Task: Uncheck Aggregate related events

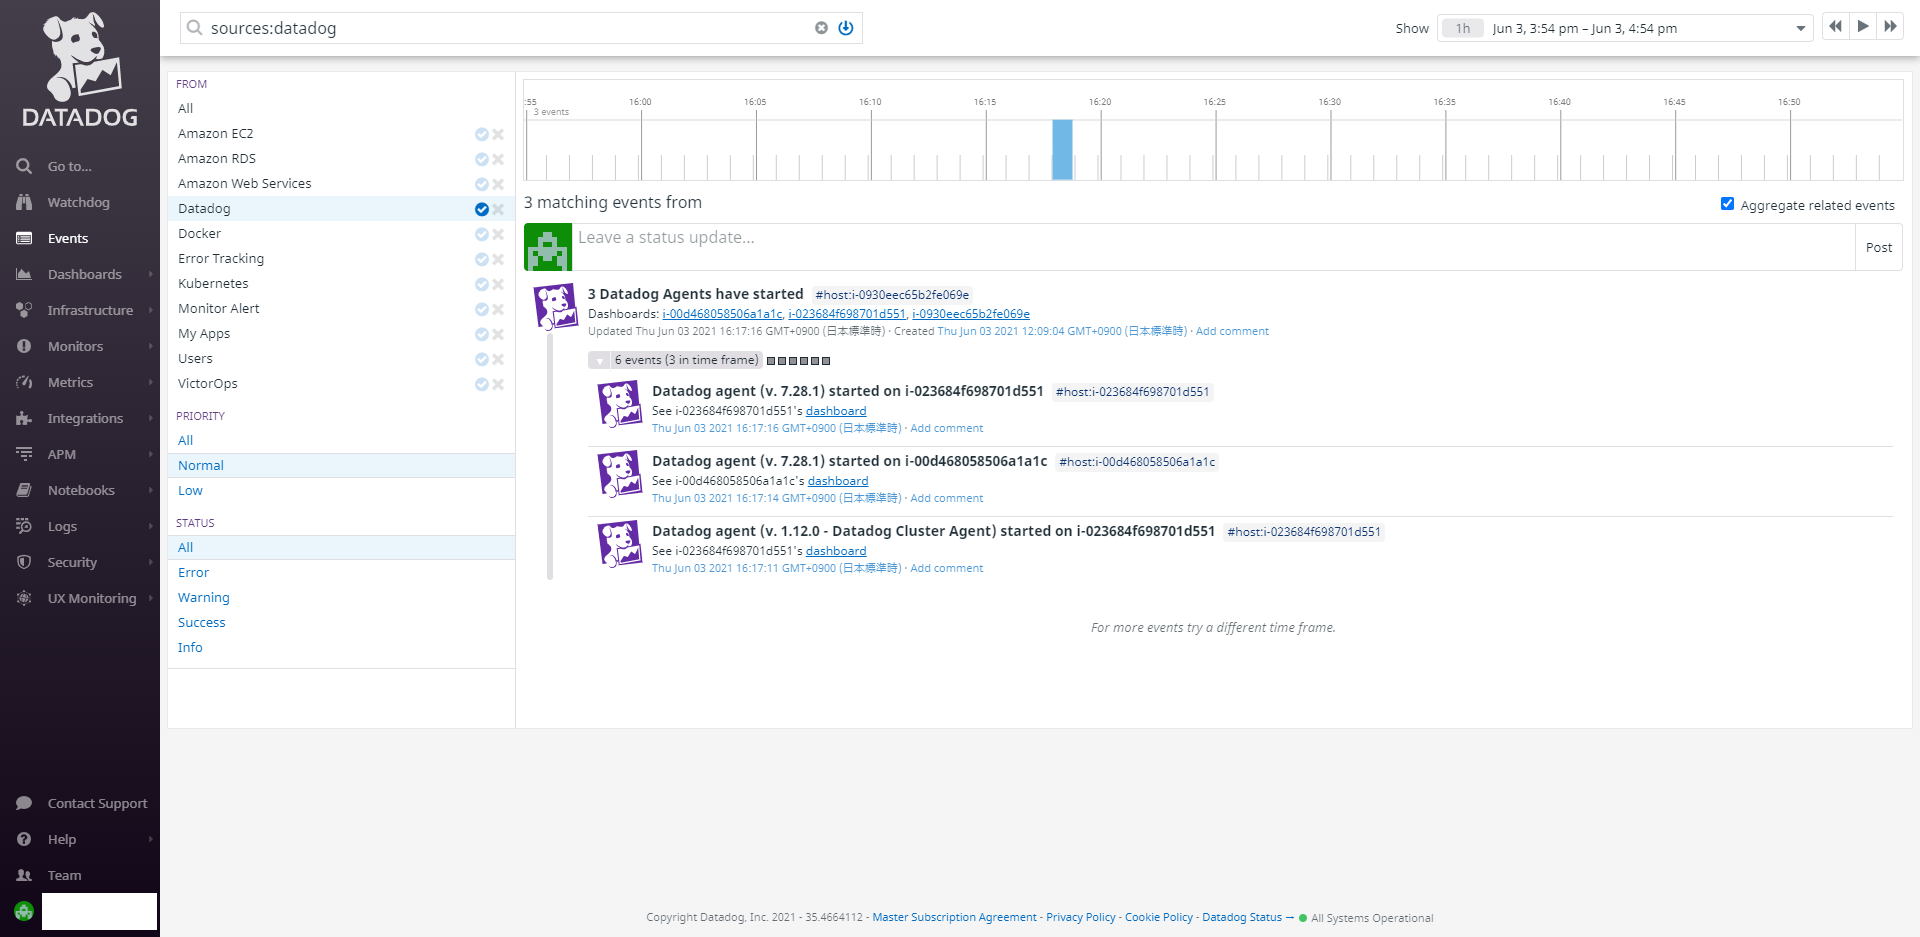Action: pos(1727,203)
